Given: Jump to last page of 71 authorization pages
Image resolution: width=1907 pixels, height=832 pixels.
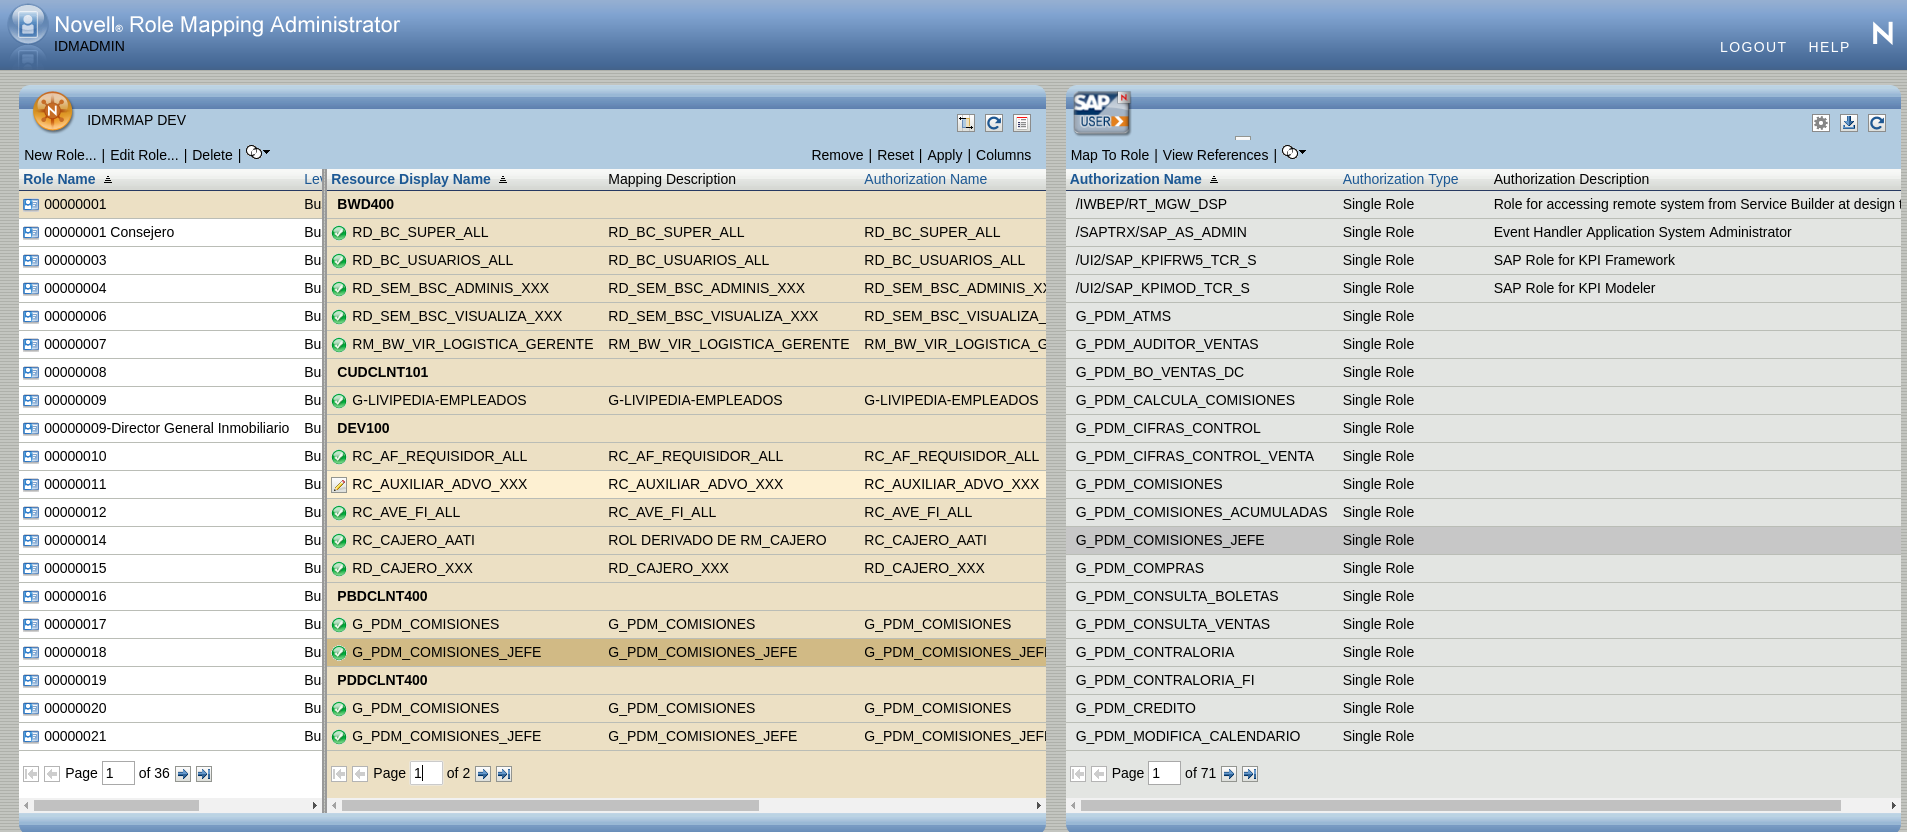Looking at the screenshot, I should click(x=1250, y=774).
